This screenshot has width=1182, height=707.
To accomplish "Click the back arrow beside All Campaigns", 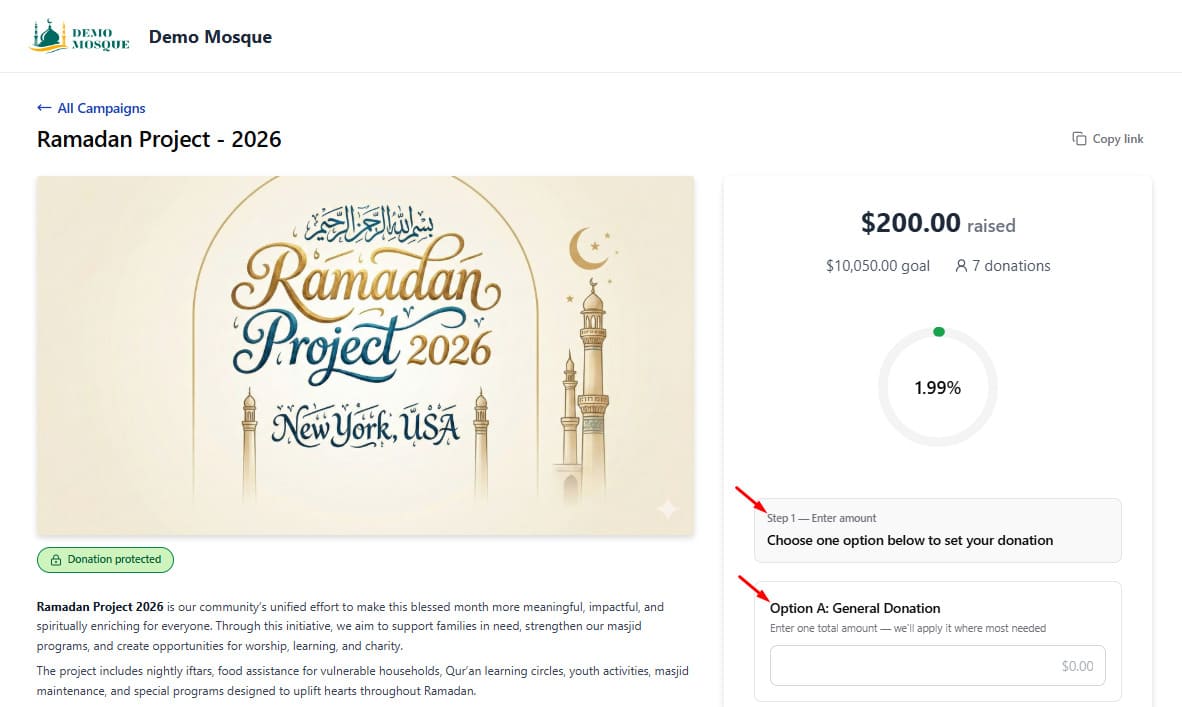I will pos(44,108).
